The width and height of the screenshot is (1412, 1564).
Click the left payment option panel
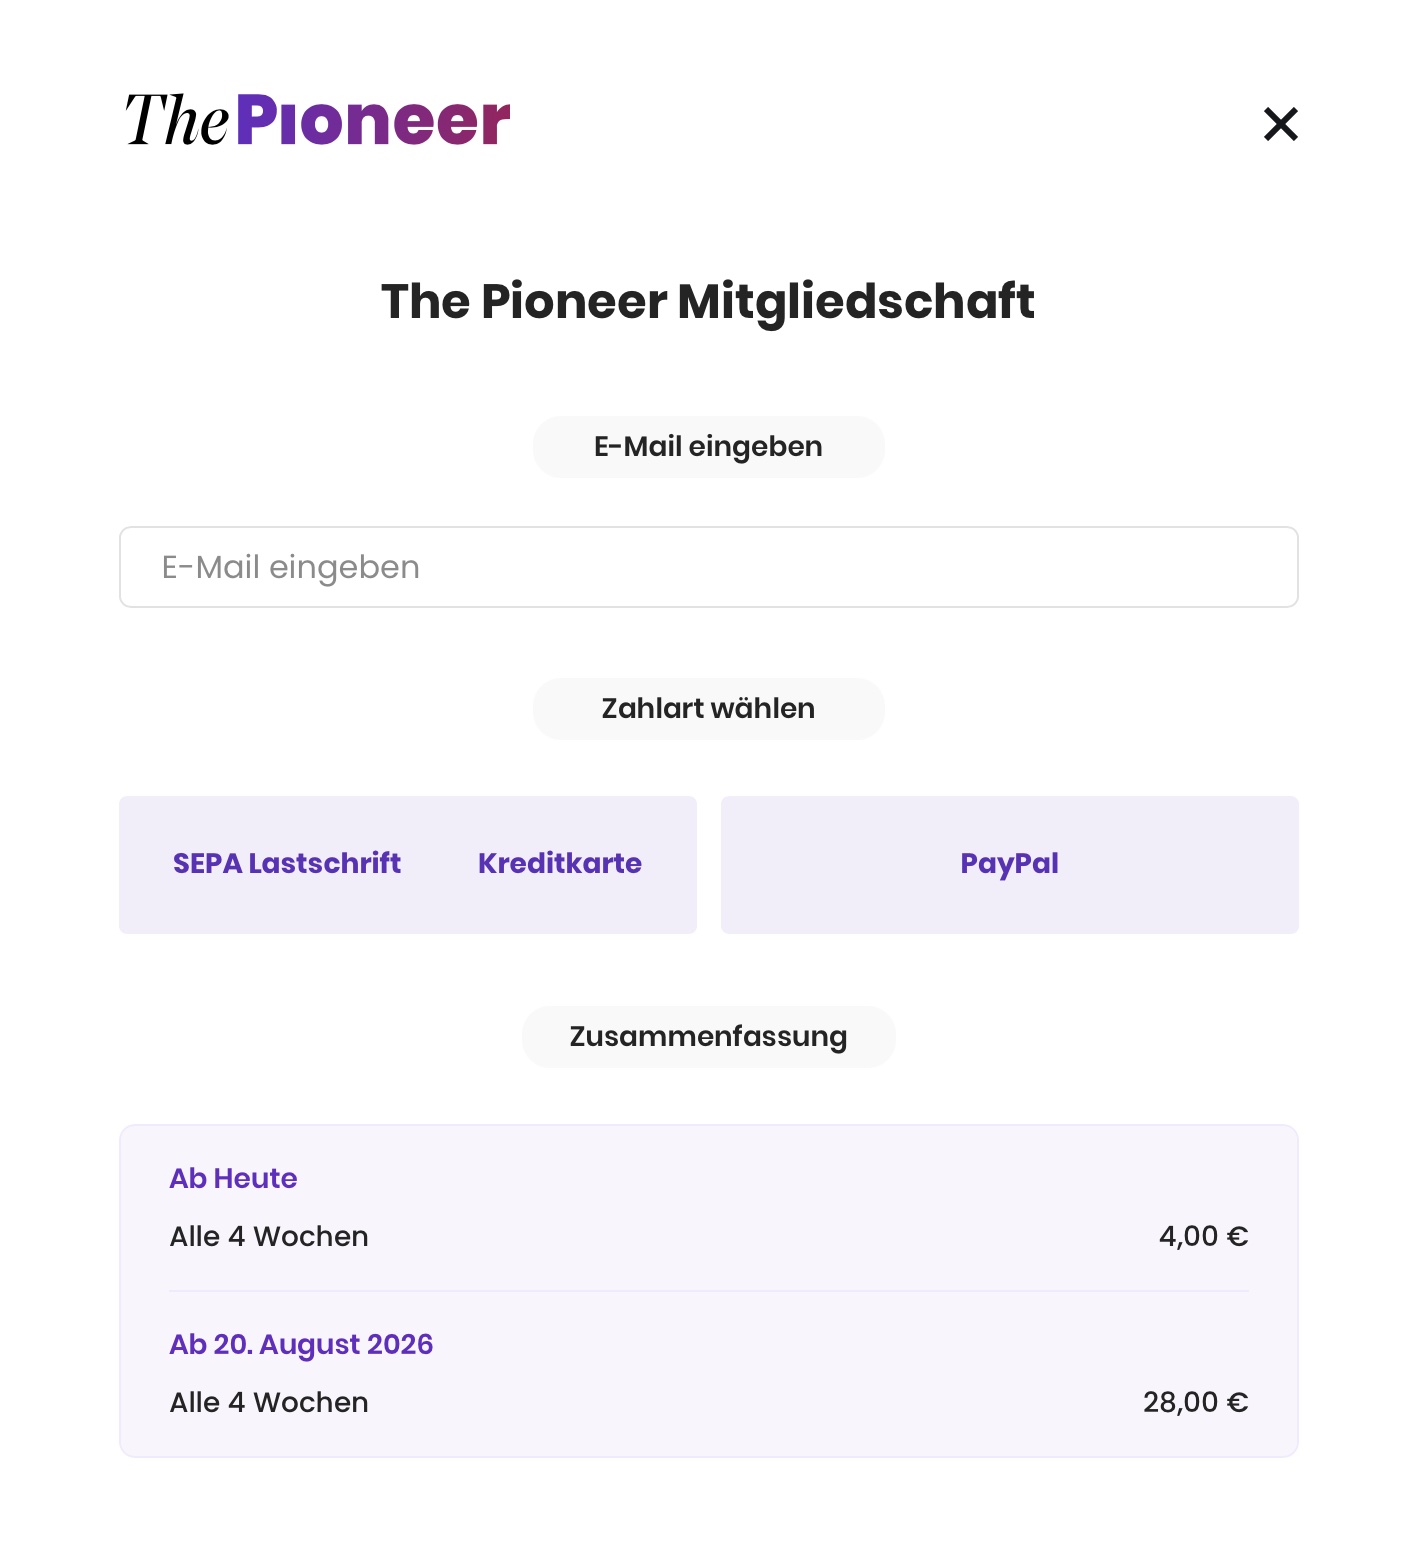[408, 864]
